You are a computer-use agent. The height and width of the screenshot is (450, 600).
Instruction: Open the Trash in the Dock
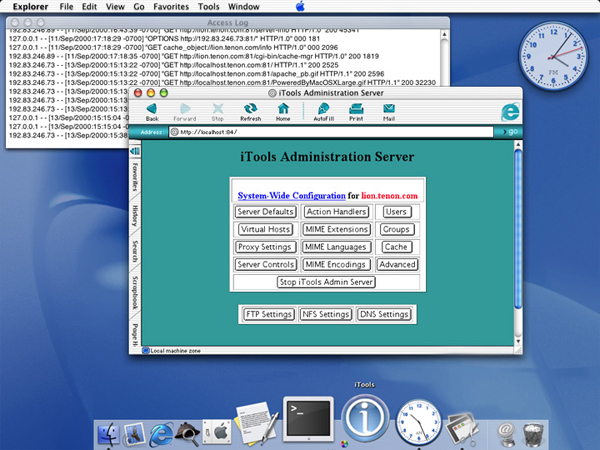533,434
